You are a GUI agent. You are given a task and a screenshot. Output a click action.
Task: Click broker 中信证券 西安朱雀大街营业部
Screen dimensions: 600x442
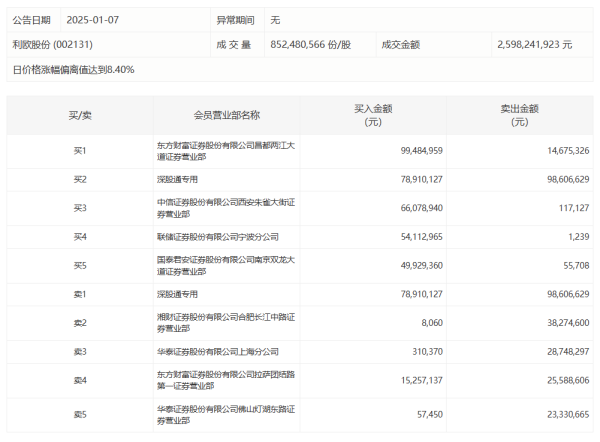click(x=226, y=208)
